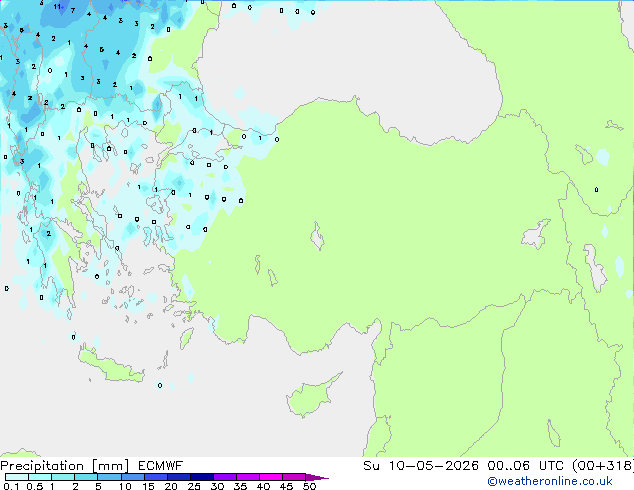The width and height of the screenshot is (634, 490).
Task: Click the 'Precipitation' title word
Action: pyautogui.click(x=42, y=466)
